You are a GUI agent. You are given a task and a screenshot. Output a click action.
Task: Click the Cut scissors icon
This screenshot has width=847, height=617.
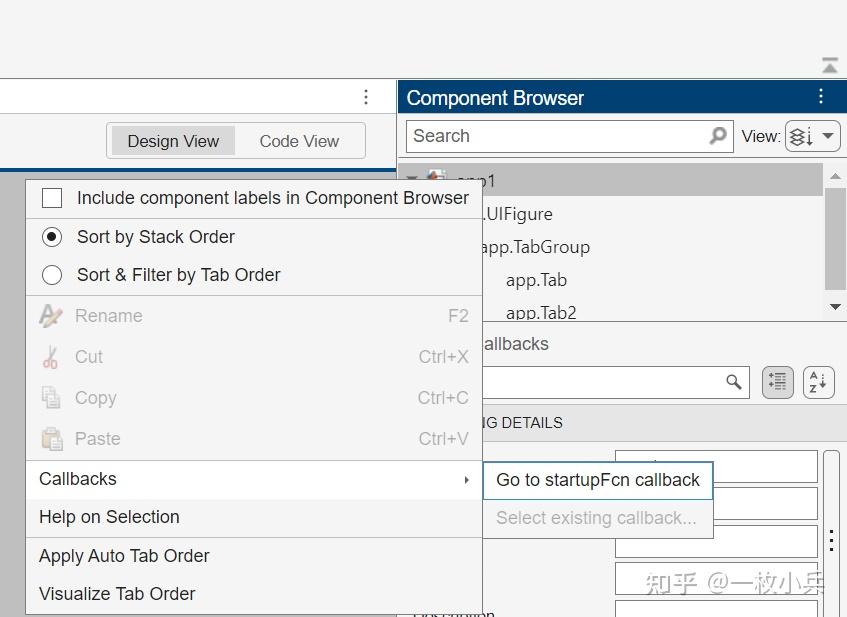(x=51, y=357)
